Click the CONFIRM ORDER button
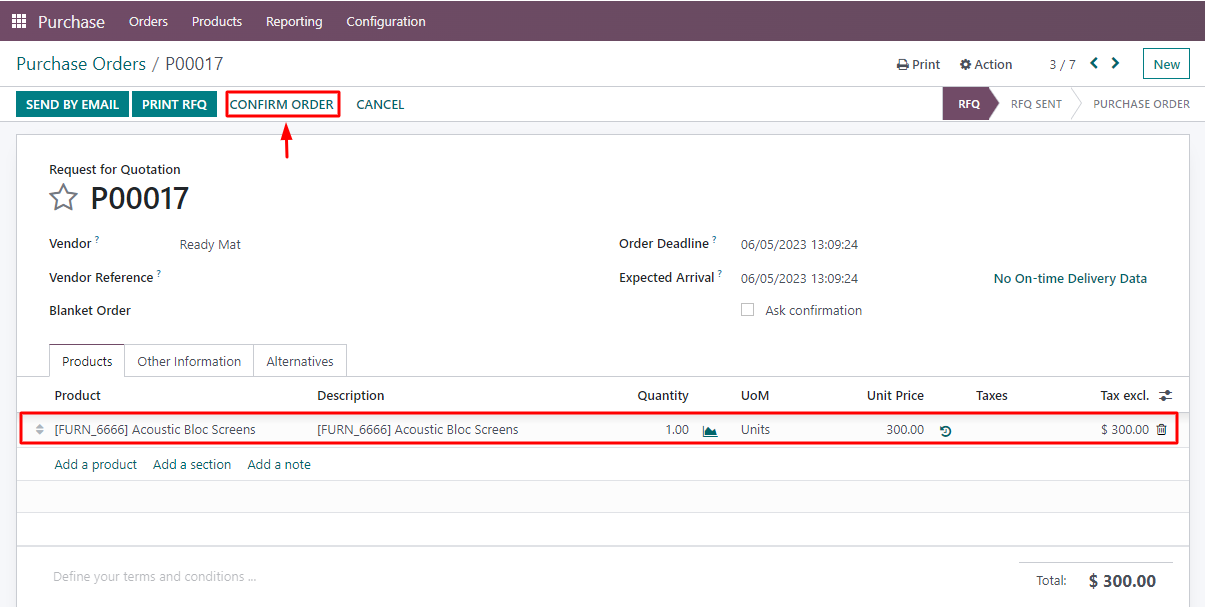Image resolution: width=1205 pixels, height=607 pixels. [x=283, y=104]
